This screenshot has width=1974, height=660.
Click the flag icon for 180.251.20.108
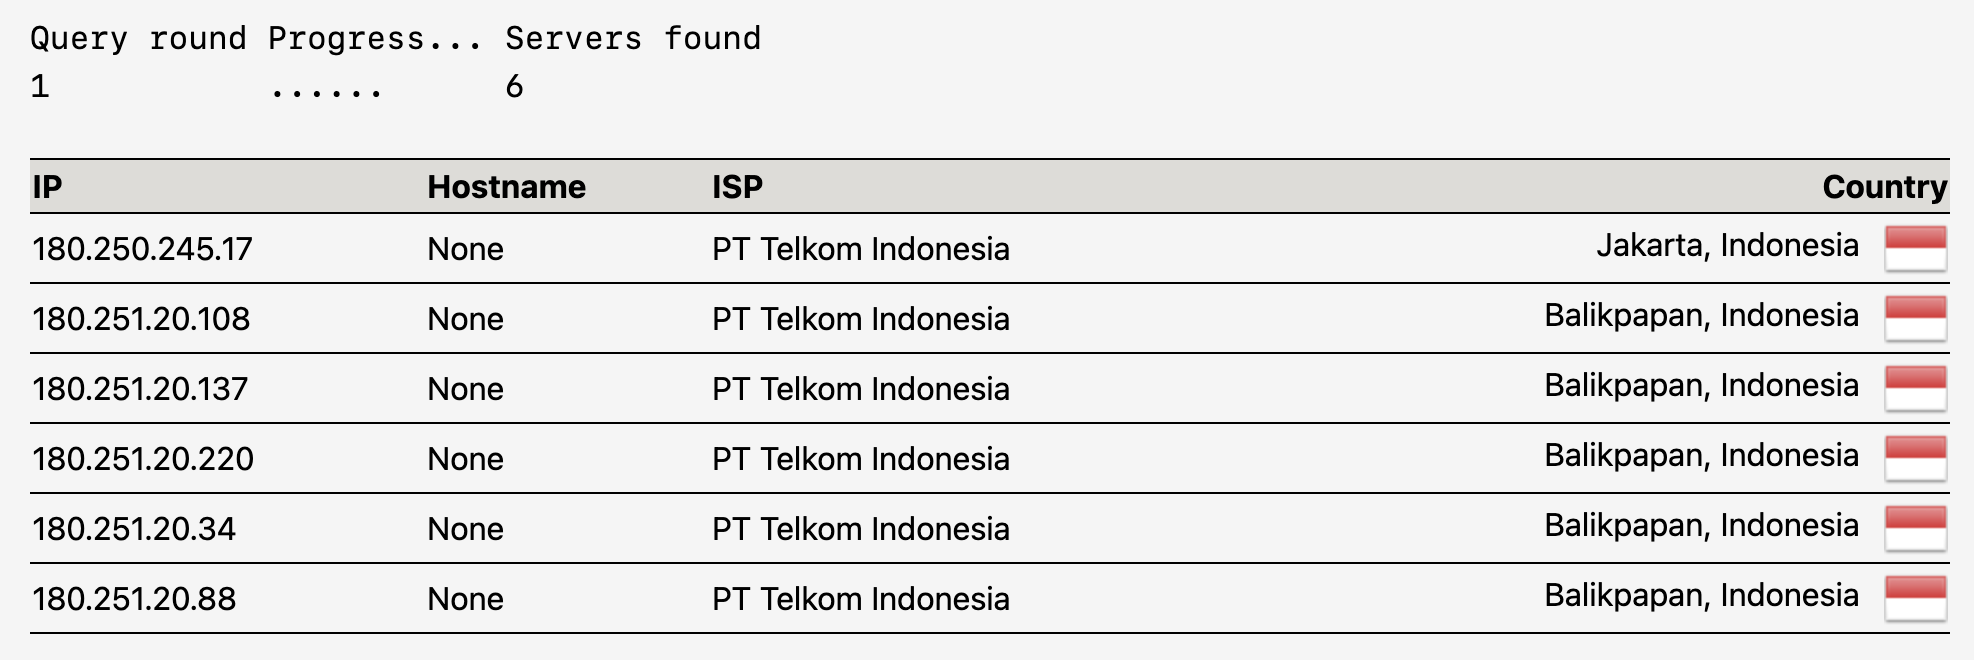(x=1915, y=318)
